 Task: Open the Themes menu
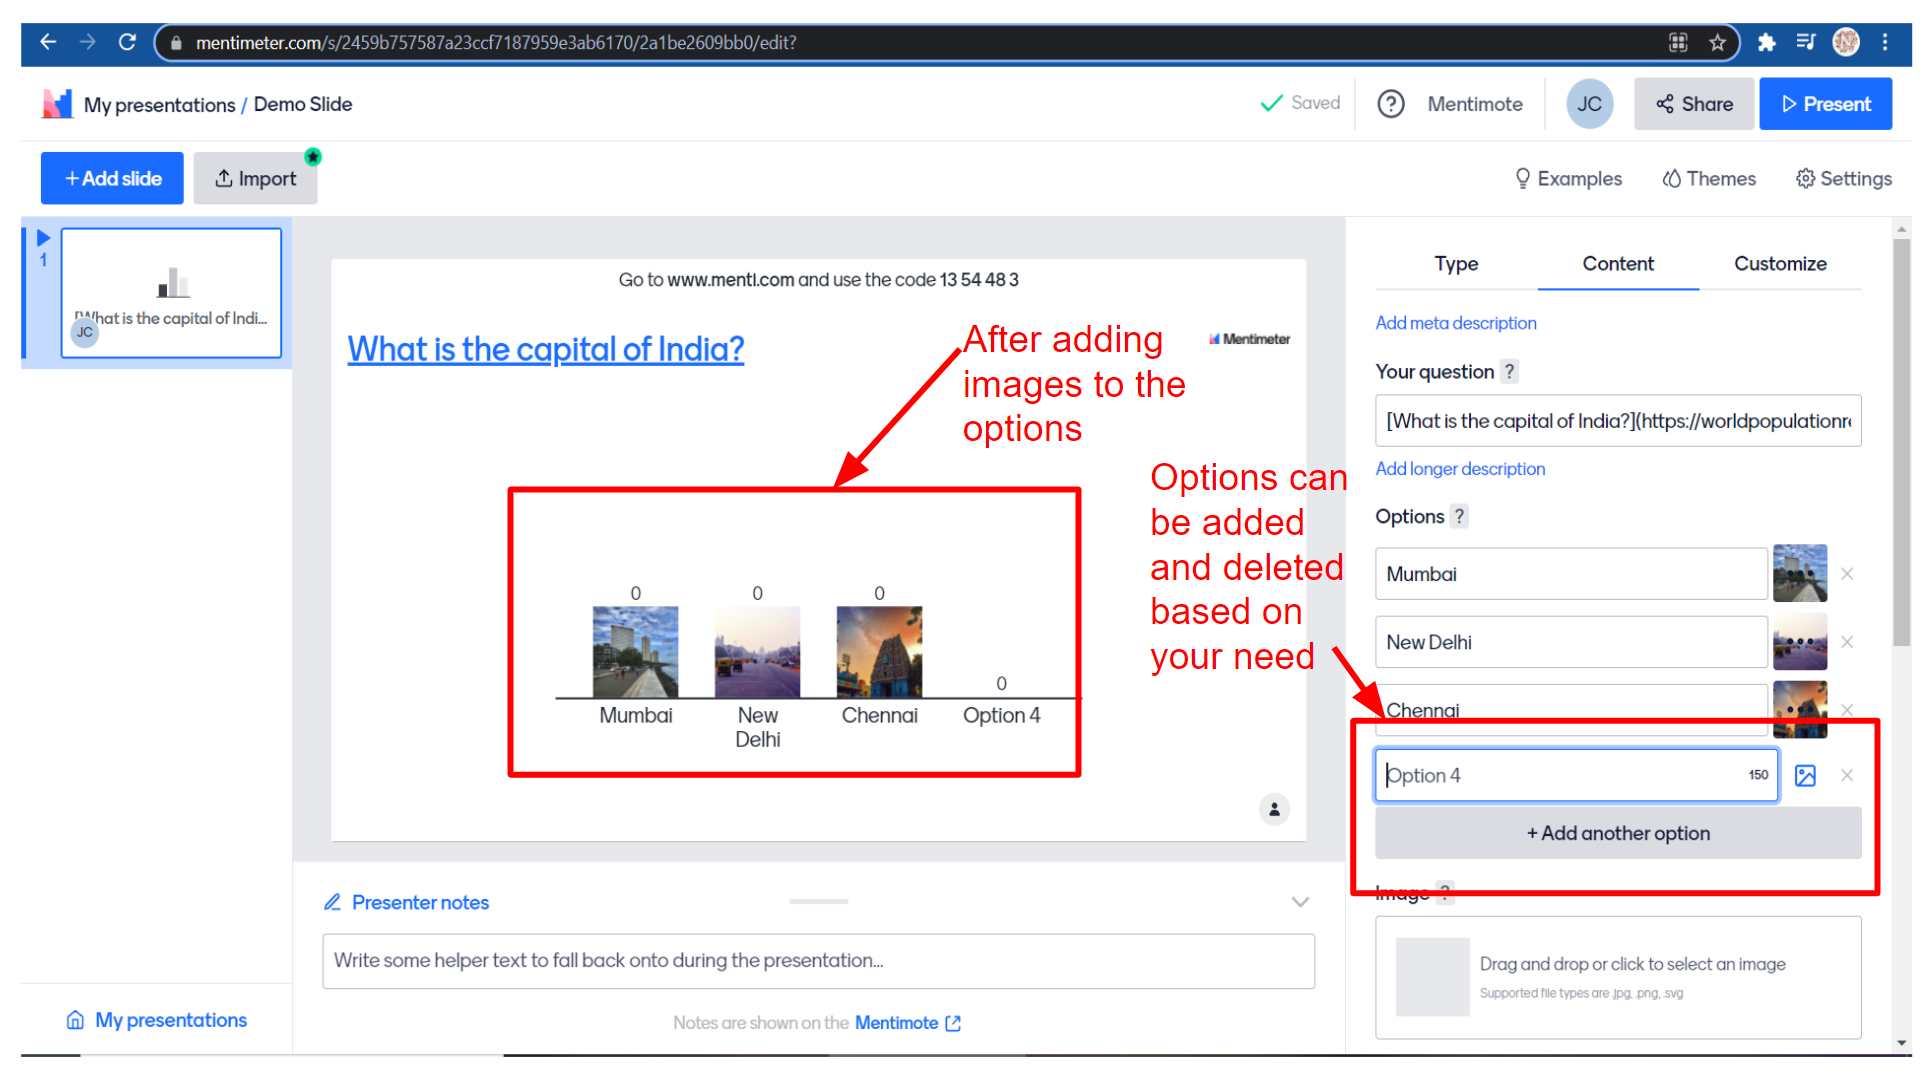coord(1709,179)
